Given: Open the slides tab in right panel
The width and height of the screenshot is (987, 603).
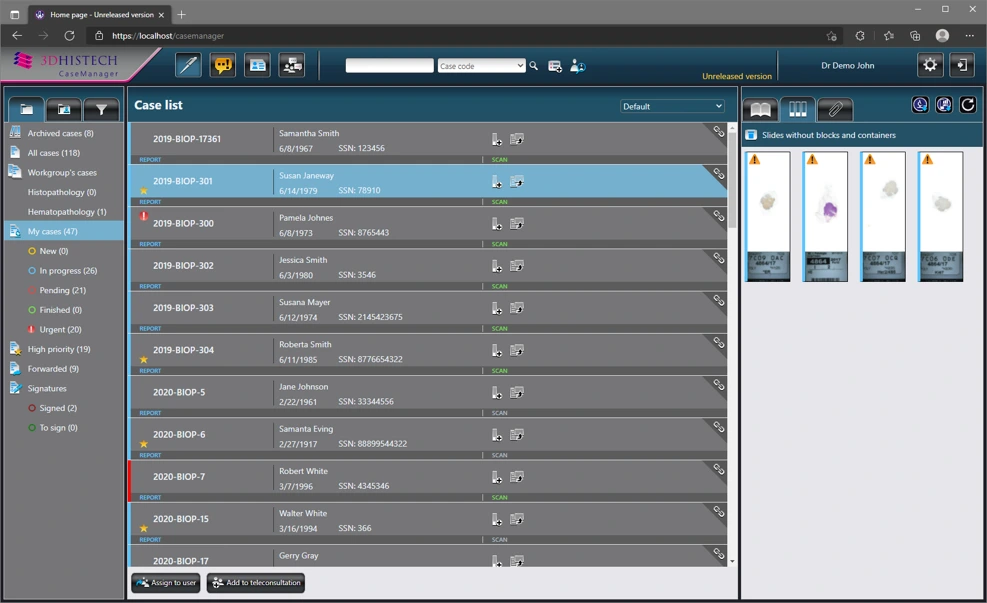Looking at the screenshot, I should [798, 110].
